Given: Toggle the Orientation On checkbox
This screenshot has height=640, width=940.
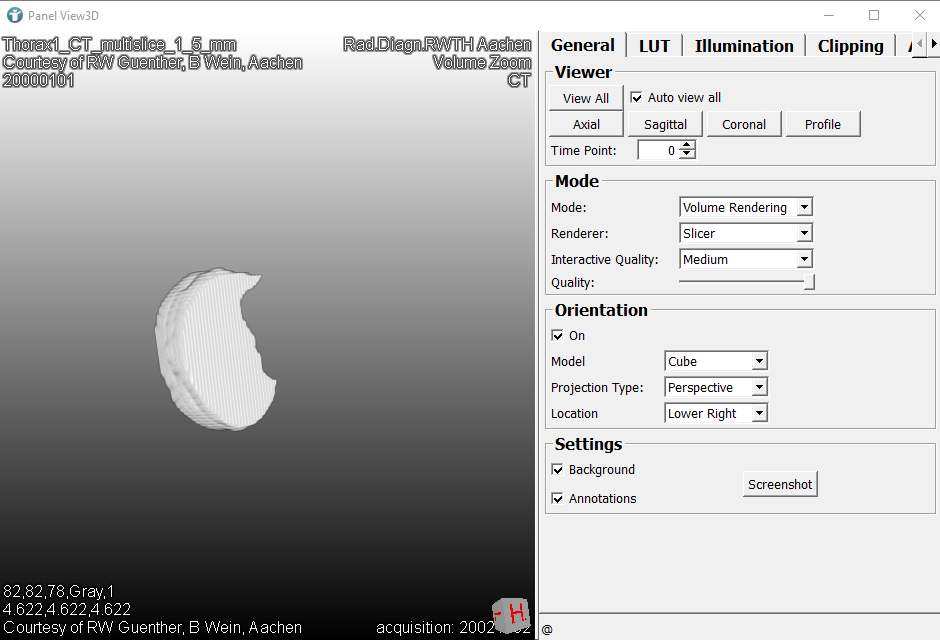Looking at the screenshot, I should 558,336.
